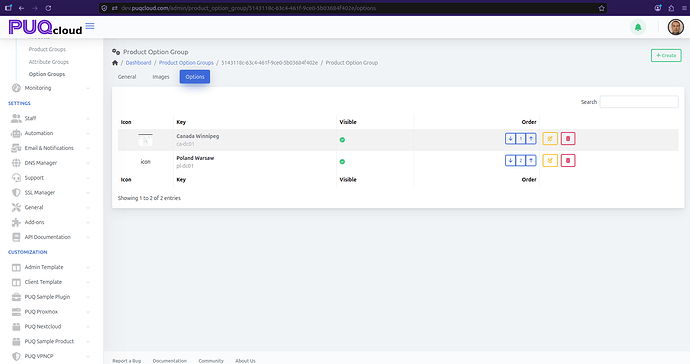Move Canada Winnipeg option up
The height and width of the screenshot is (364, 690).
[531, 139]
